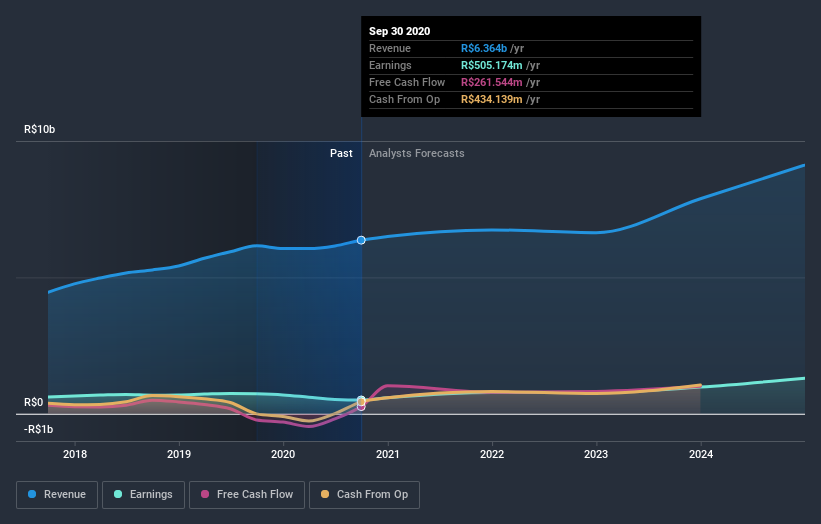Click the R$261.544m free cash flow value
The height and width of the screenshot is (524, 821).
[x=492, y=82]
